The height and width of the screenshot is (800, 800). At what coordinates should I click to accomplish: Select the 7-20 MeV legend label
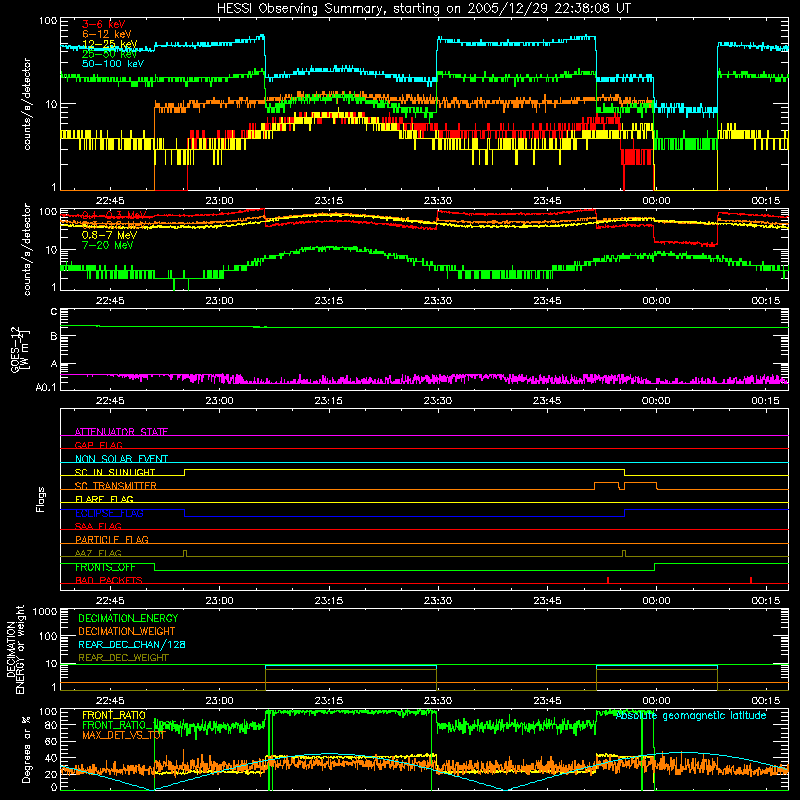click(x=107, y=245)
